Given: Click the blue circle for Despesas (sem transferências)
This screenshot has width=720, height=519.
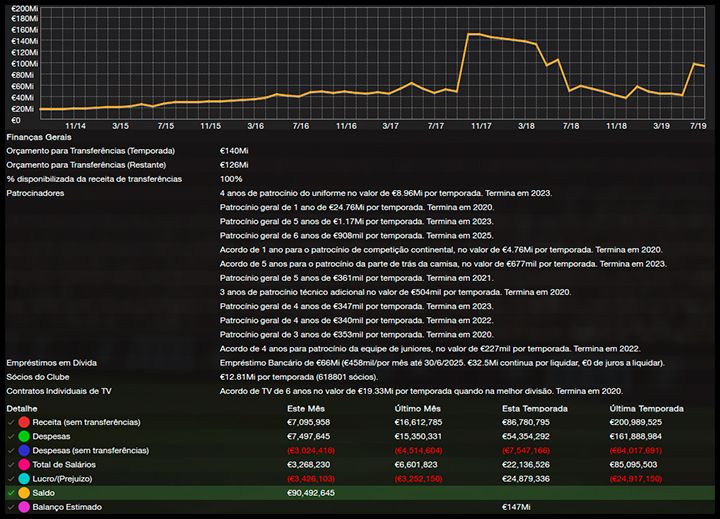Looking at the screenshot, I should [x=24, y=451].
